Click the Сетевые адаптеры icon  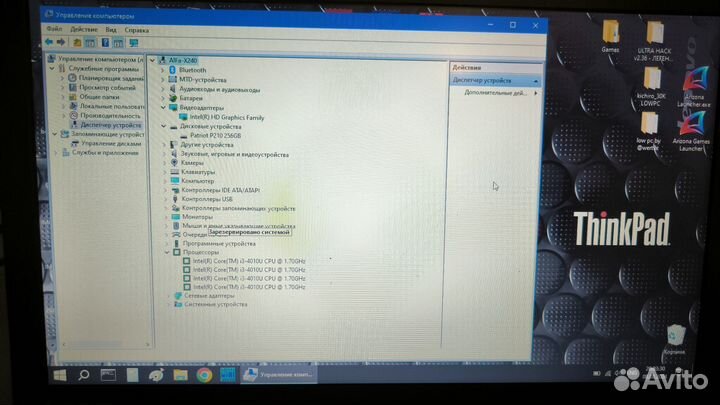tap(178, 296)
